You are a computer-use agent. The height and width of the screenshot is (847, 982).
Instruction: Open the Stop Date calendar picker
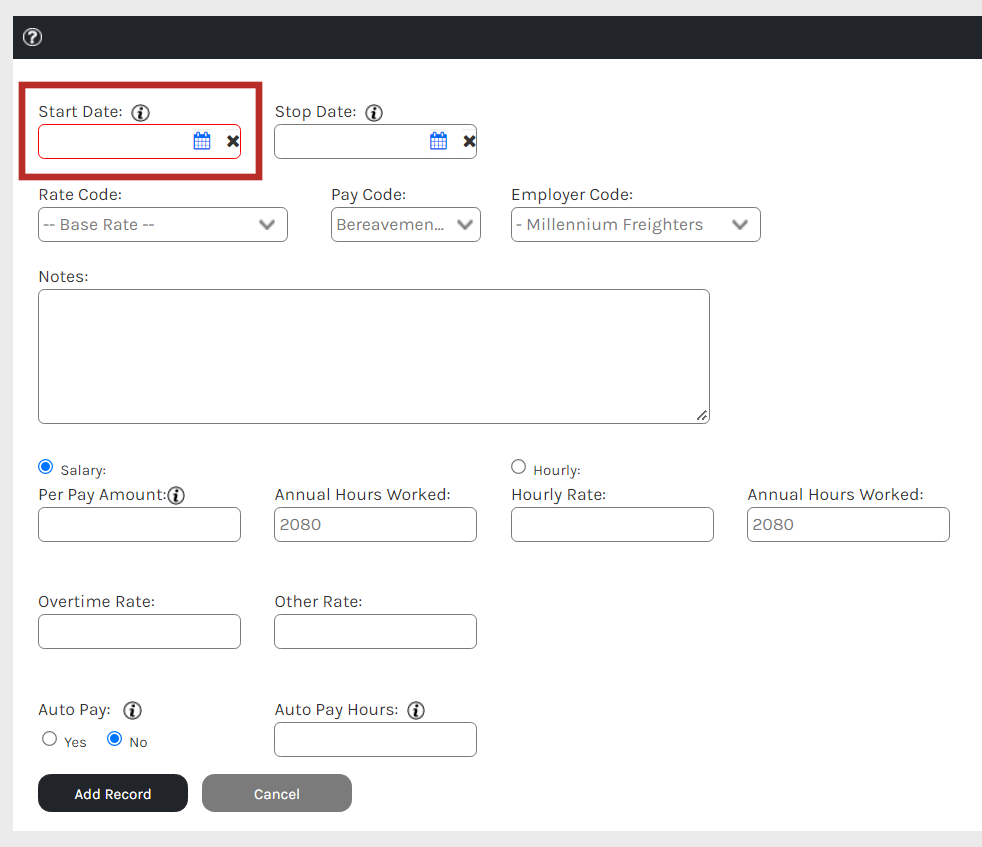tap(438, 141)
